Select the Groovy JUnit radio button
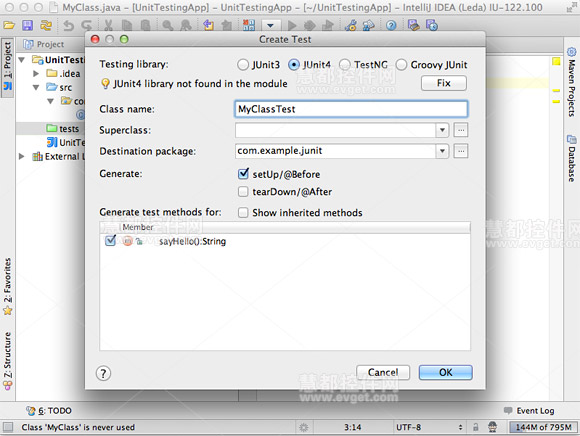The width and height of the screenshot is (580, 436). [401, 65]
